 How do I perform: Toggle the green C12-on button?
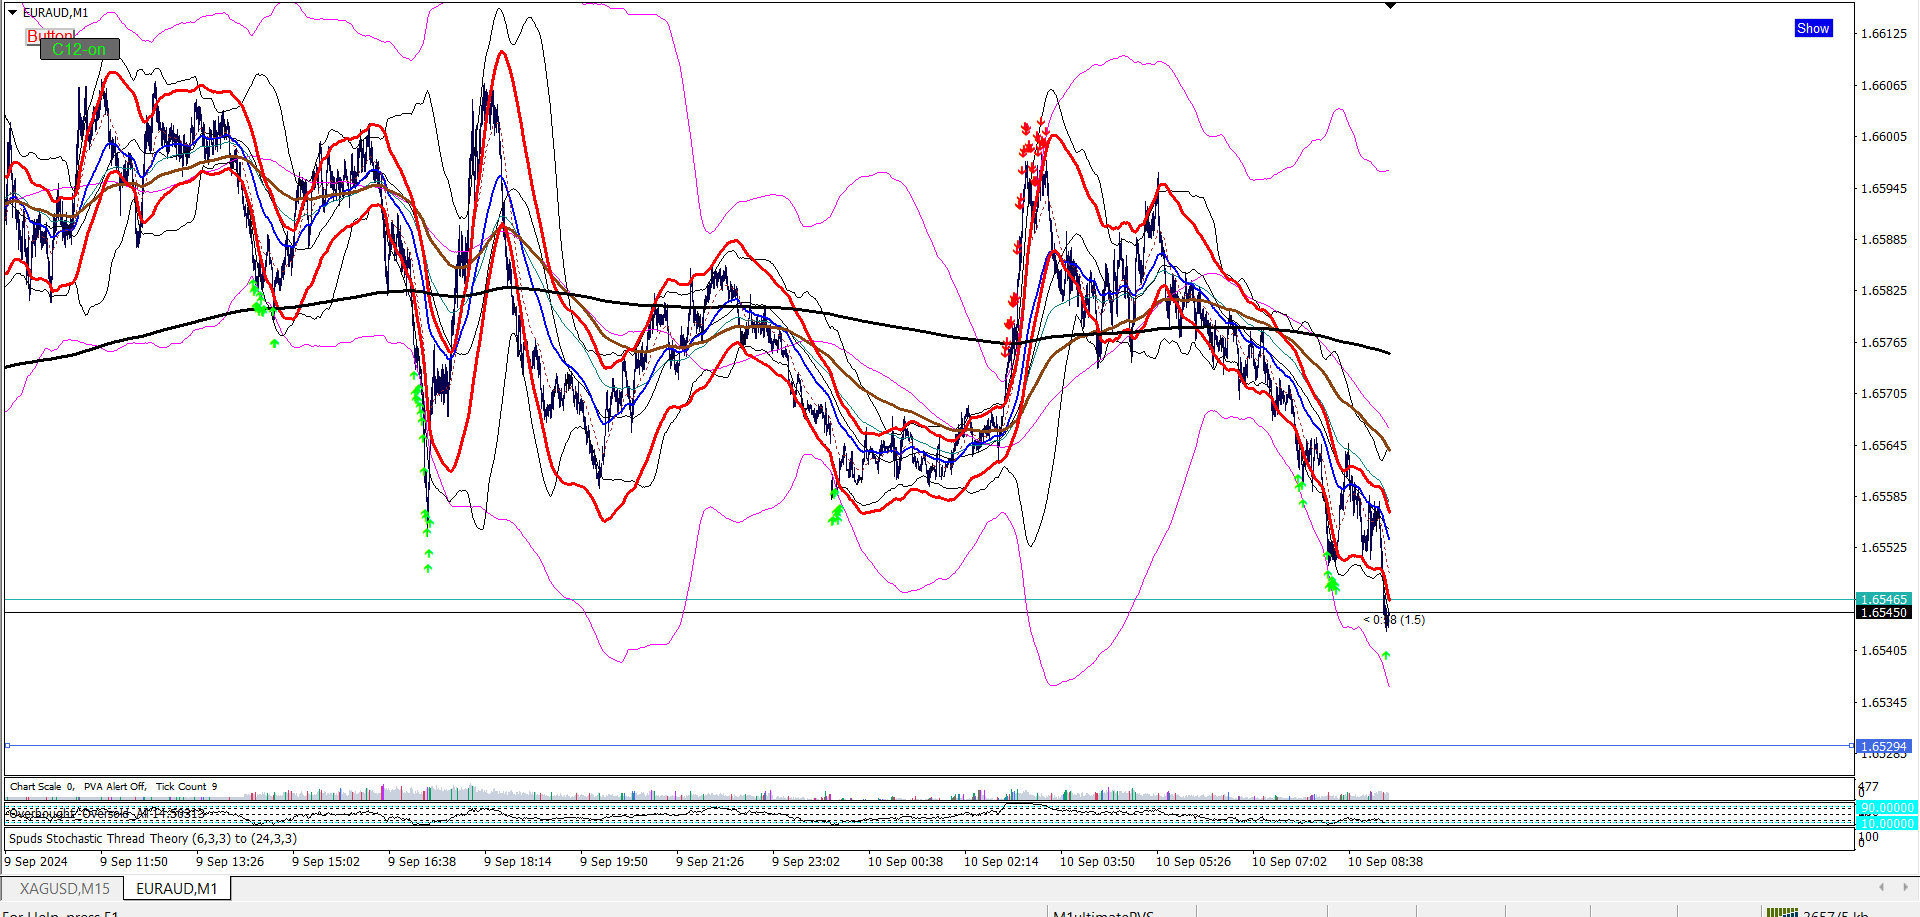click(x=80, y=49)
